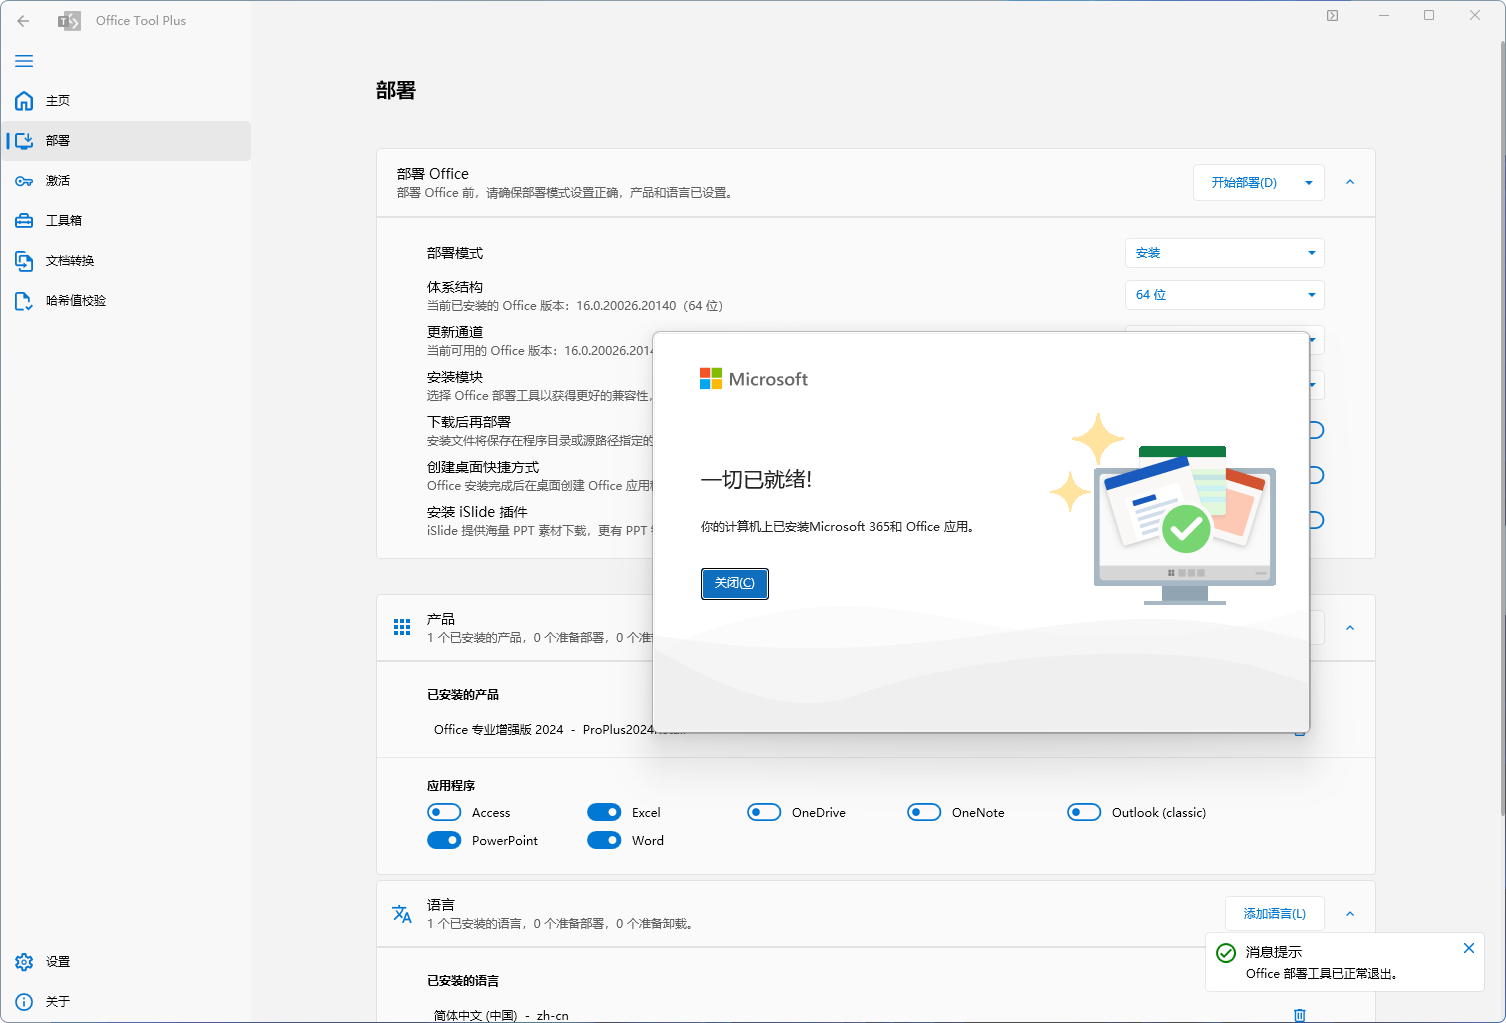Toggle the Excel application switch
Viewport: 1506px width, 1023px height.
click(x=604, y=812)
